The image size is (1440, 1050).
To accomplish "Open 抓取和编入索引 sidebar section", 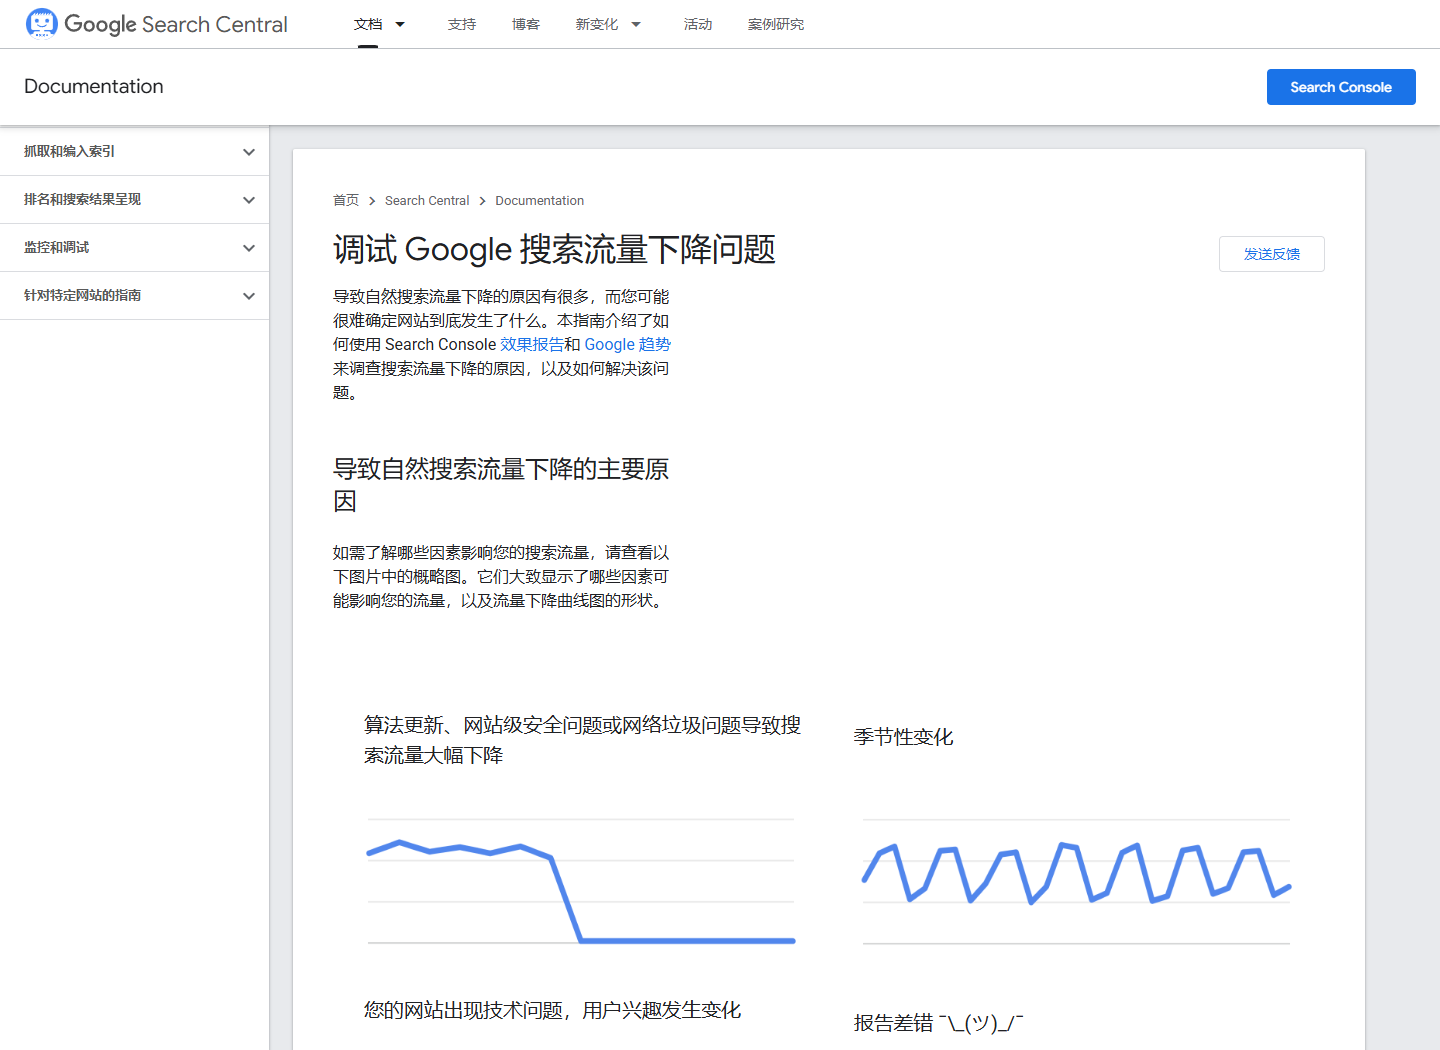I will tap(69, 151).
